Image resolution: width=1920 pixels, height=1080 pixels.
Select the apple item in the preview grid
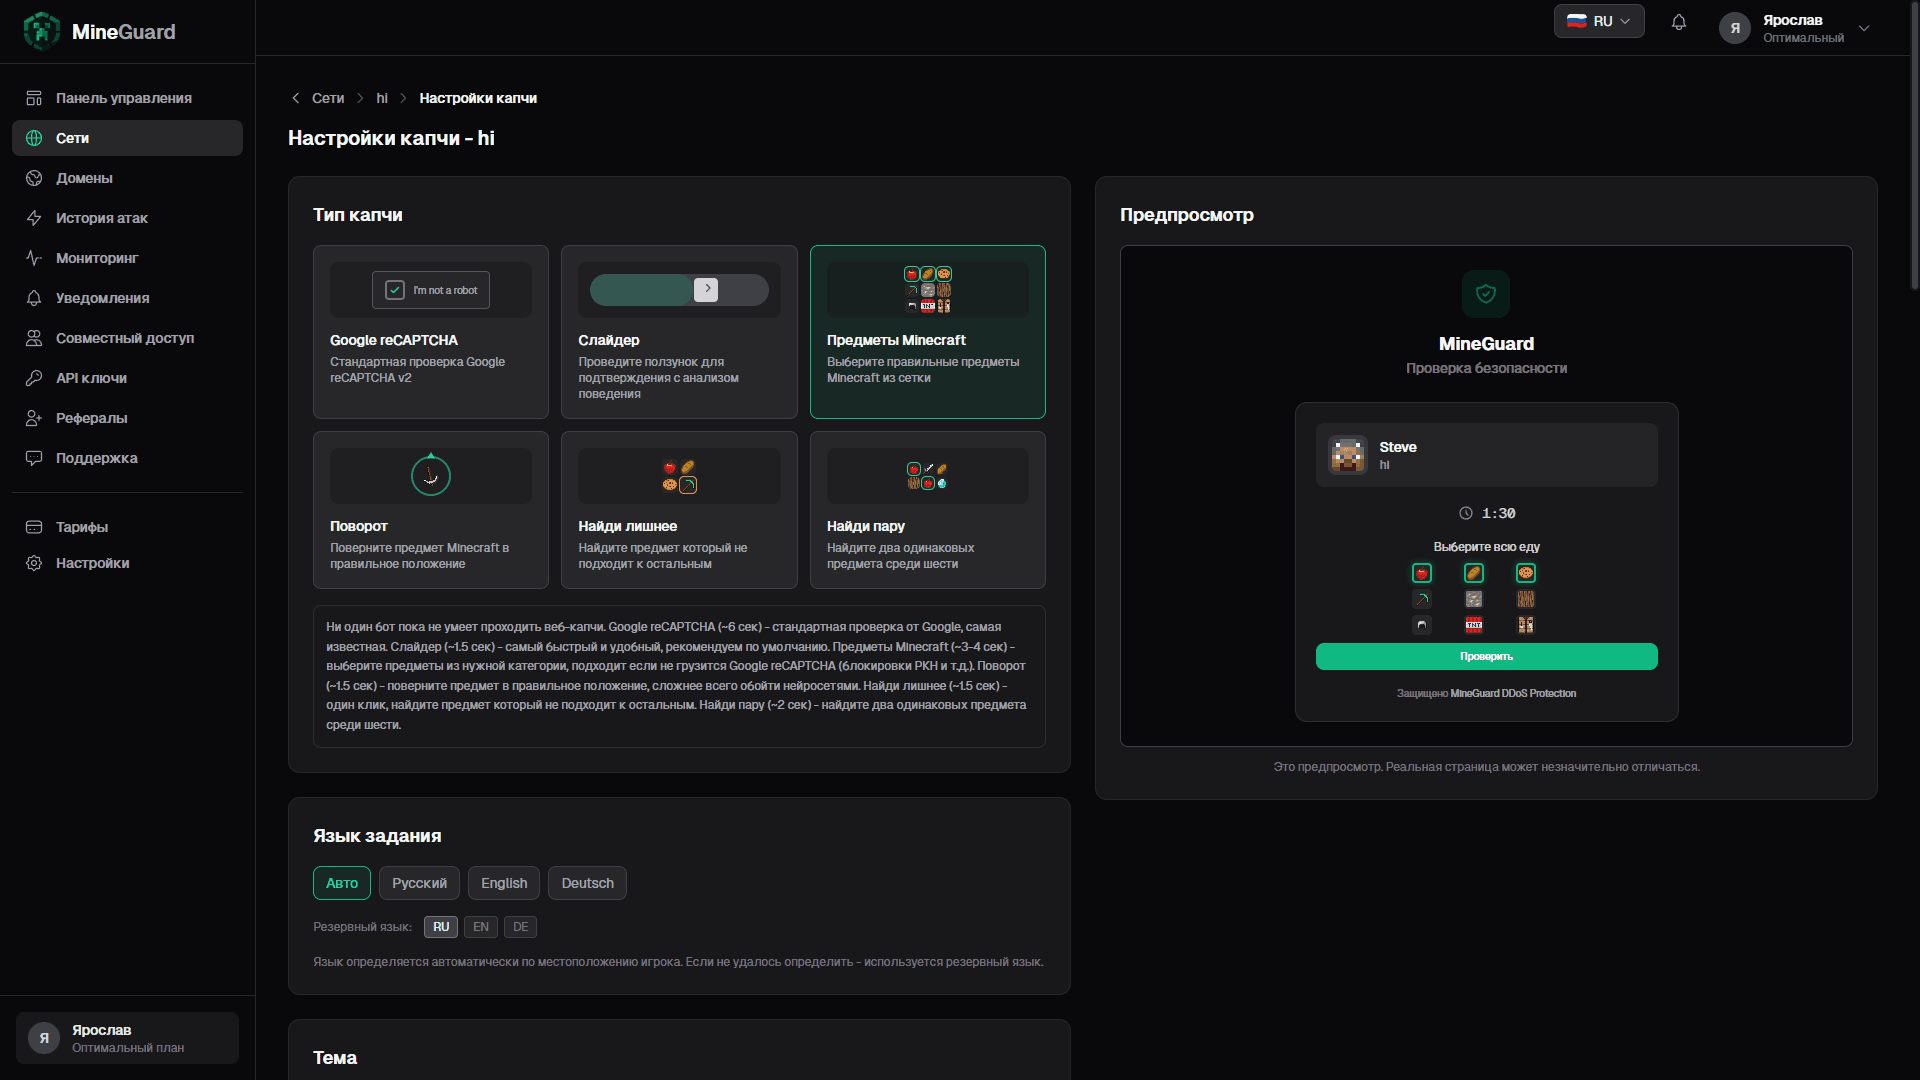pos(1422,573)
